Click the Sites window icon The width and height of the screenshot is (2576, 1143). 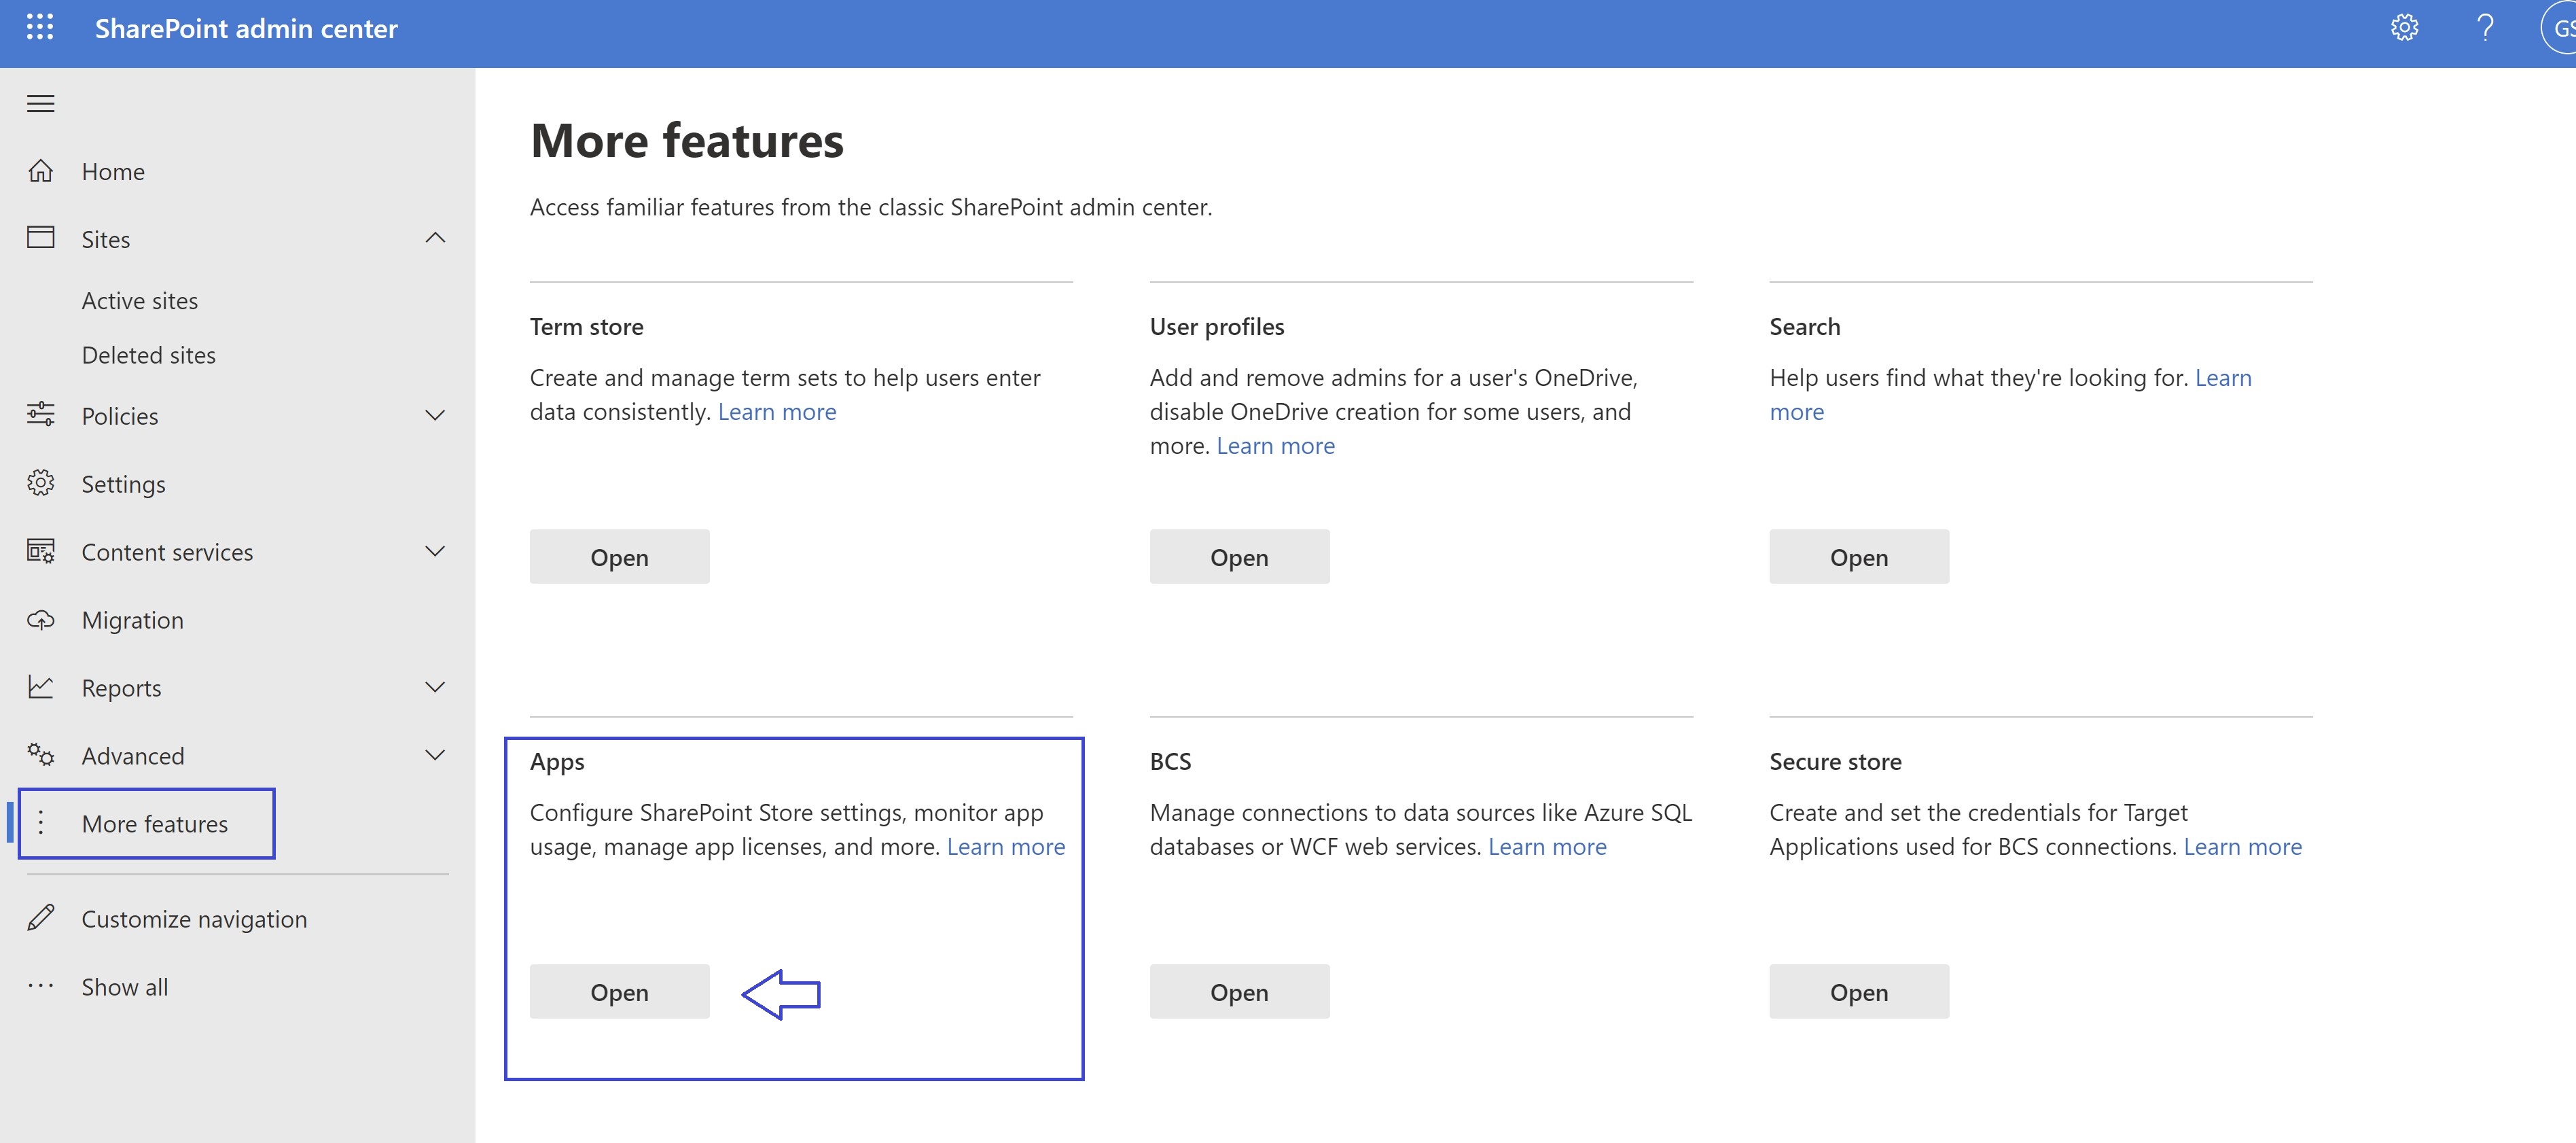coord(40,238)
